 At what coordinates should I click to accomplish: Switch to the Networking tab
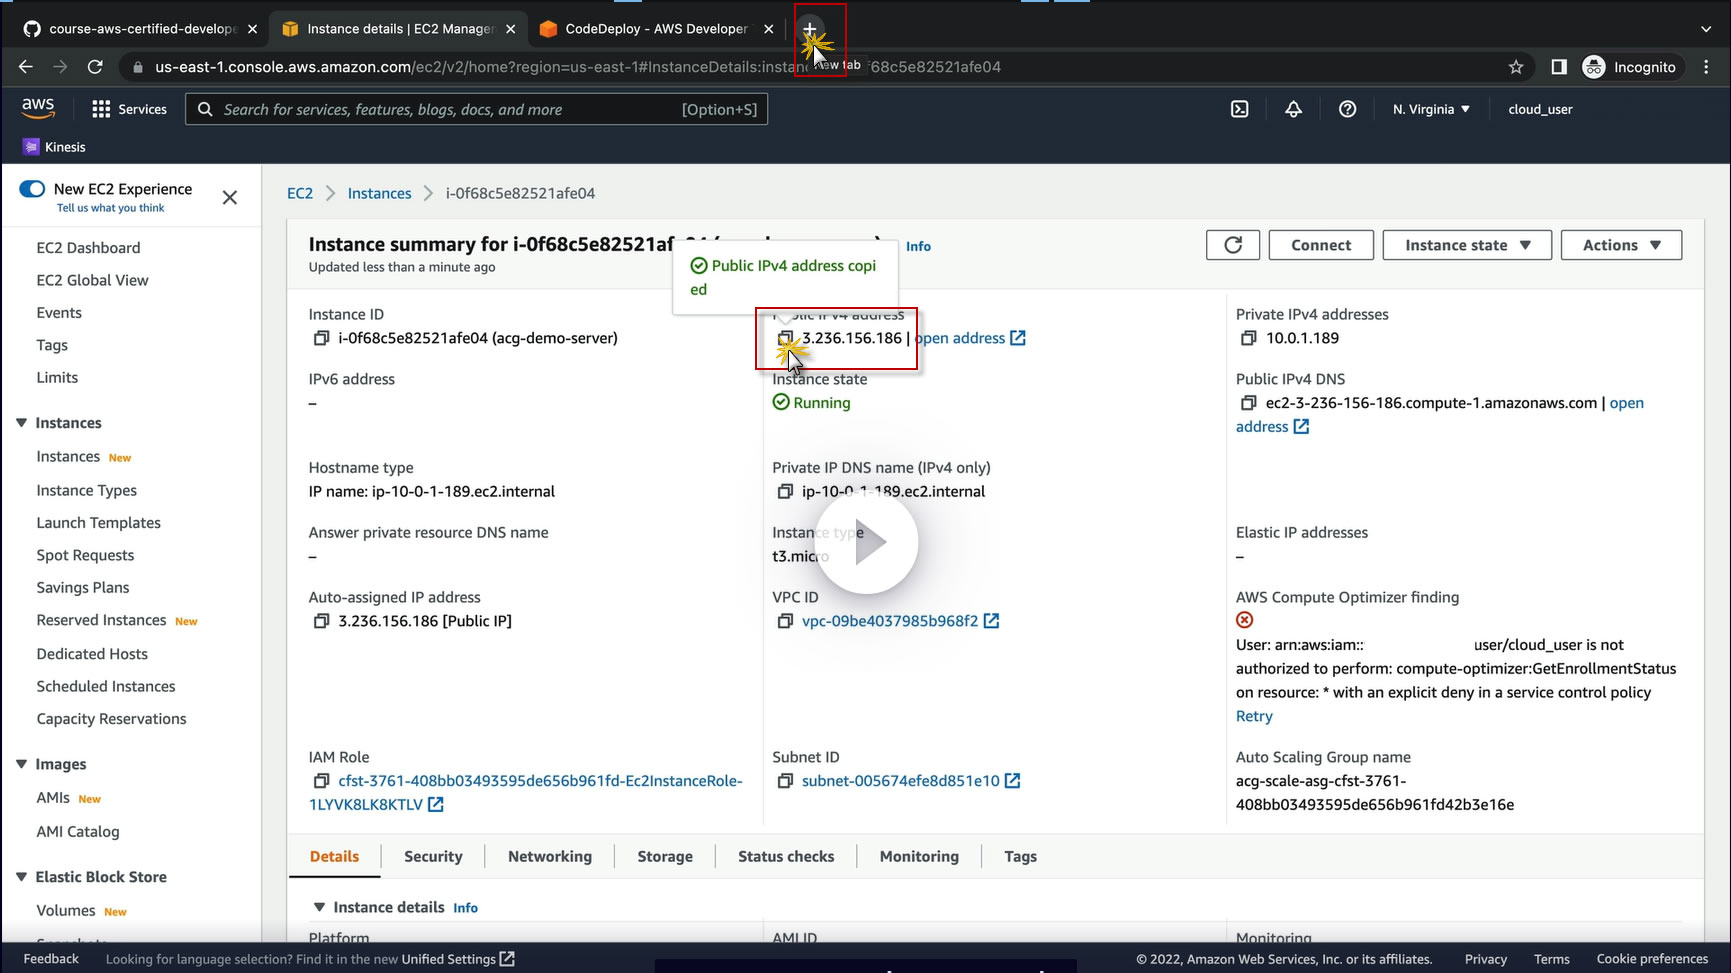[550, 857]
